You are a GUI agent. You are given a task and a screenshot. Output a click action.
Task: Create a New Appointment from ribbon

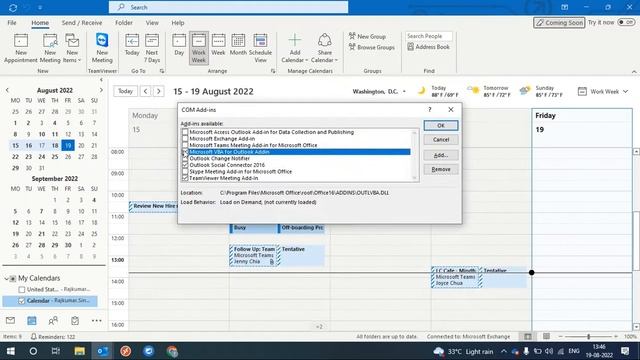click(x=20, y=48)
